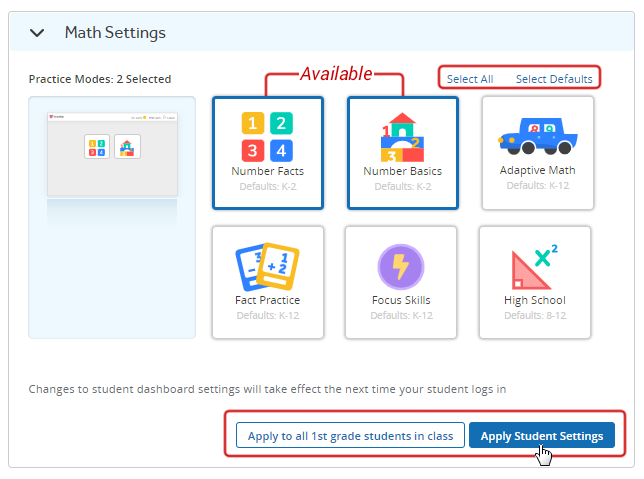
Task: Enable the High School mode card
Action: coord(535,282)
